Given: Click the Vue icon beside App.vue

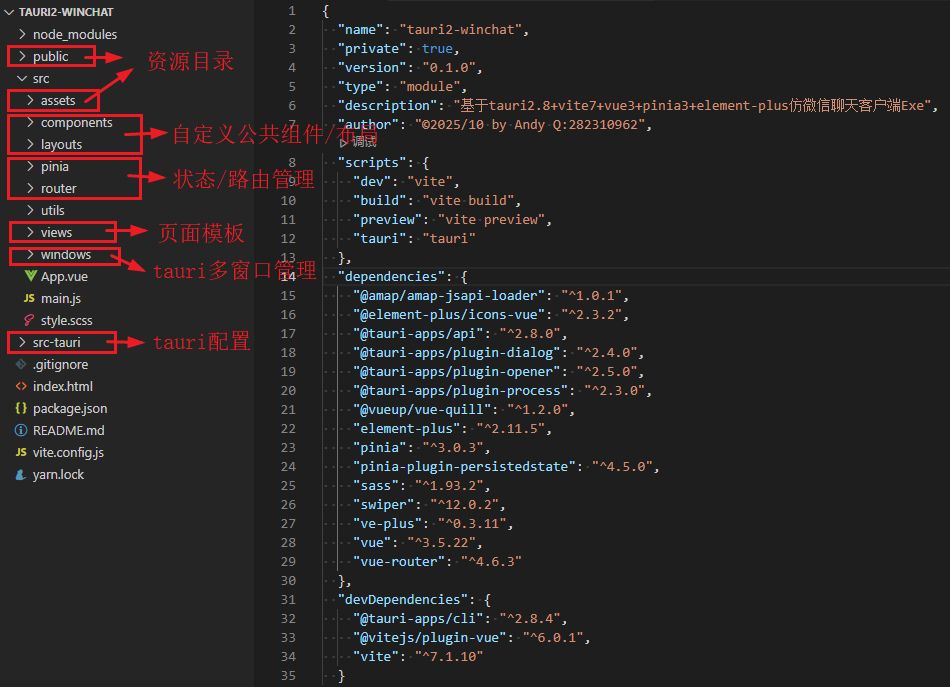Looking at the screenshot, I should 30,277.
